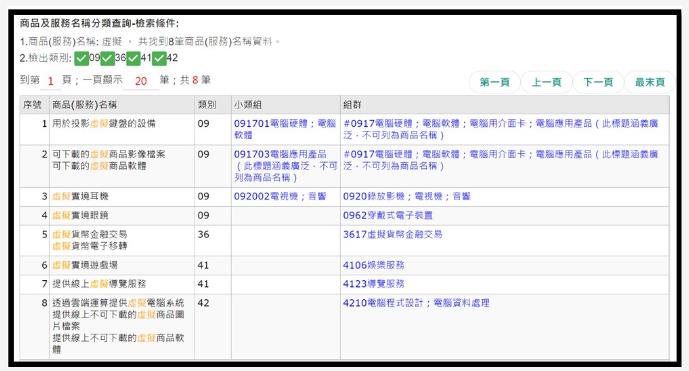
Task: Open link 3617虛擬貨幣金融交易
Action: coord(392,234)
